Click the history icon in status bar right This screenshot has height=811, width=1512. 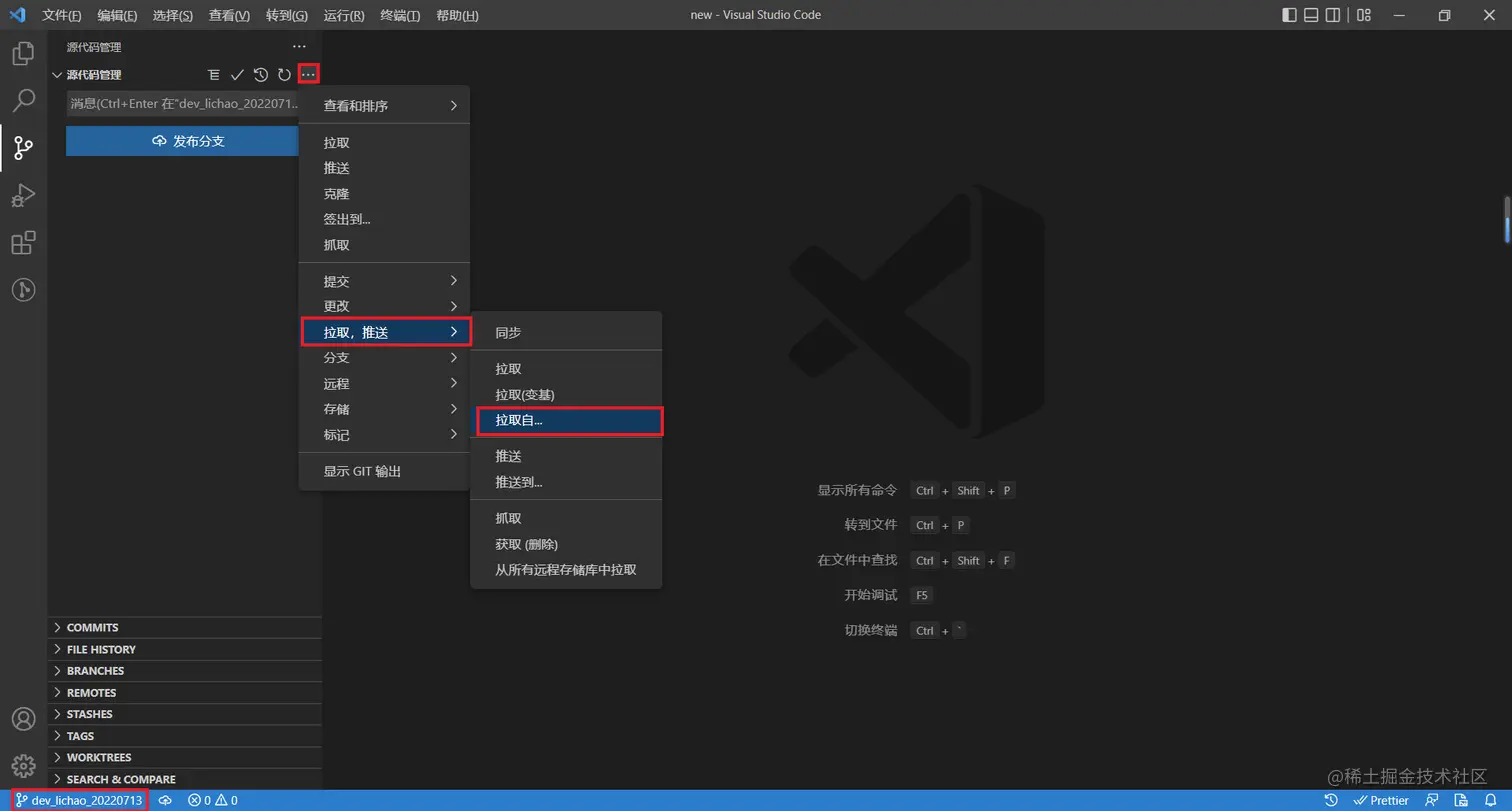coord(1331,800)
